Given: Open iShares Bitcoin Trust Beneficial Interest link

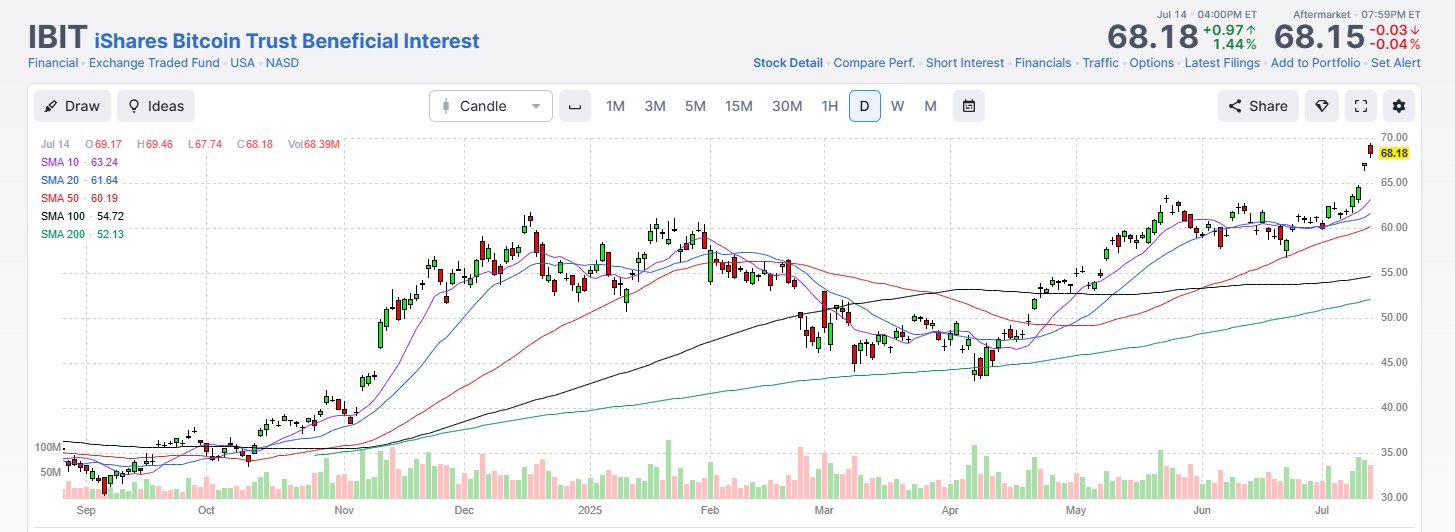Looking at the screenshot, I should tap(287, 41).
